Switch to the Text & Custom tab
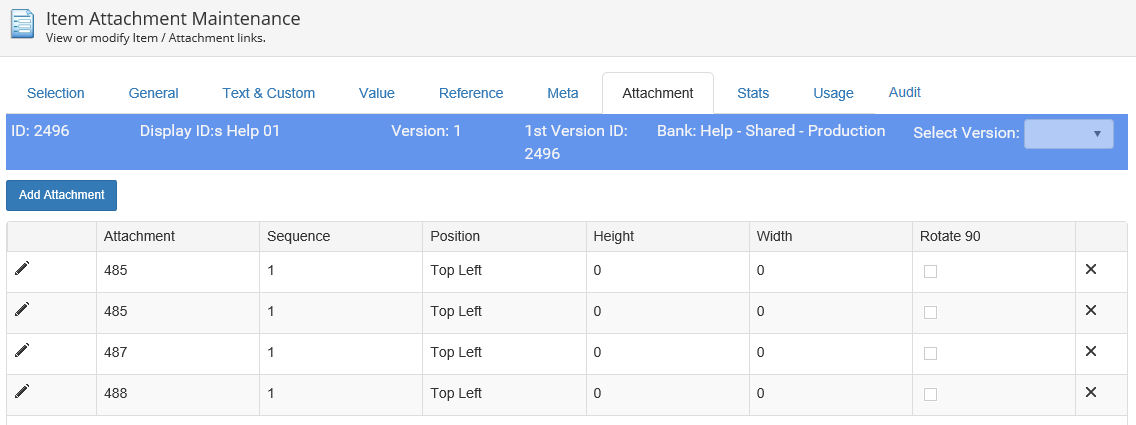The width and height of the screenshot is (1136, 425). coord(268,93)
